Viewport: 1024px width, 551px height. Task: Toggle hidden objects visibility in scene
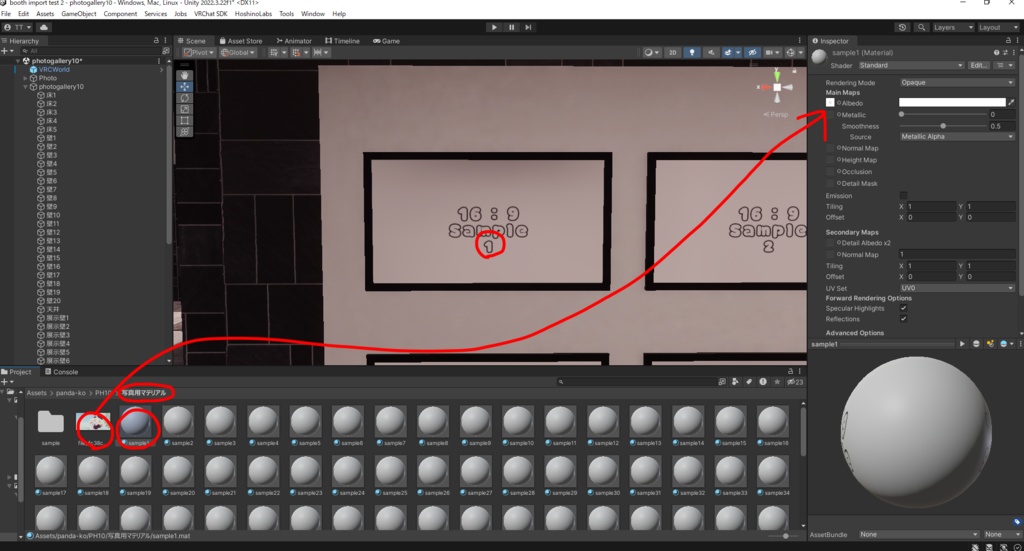coord(752,52)
